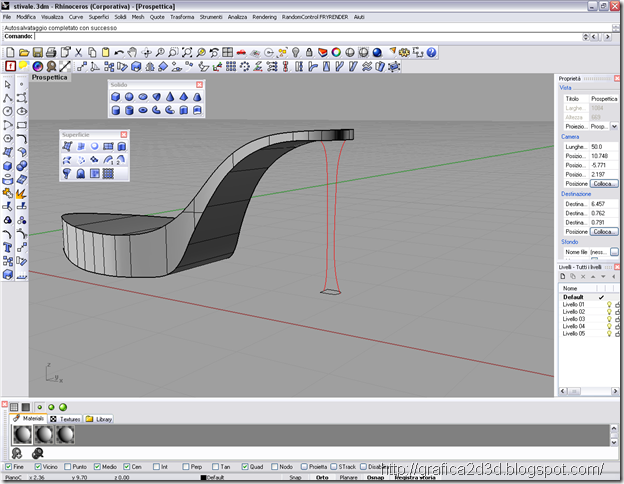Toggle Osnap in the status bar
The width and height of the screenshot is (624, 484).
(375, 478)
